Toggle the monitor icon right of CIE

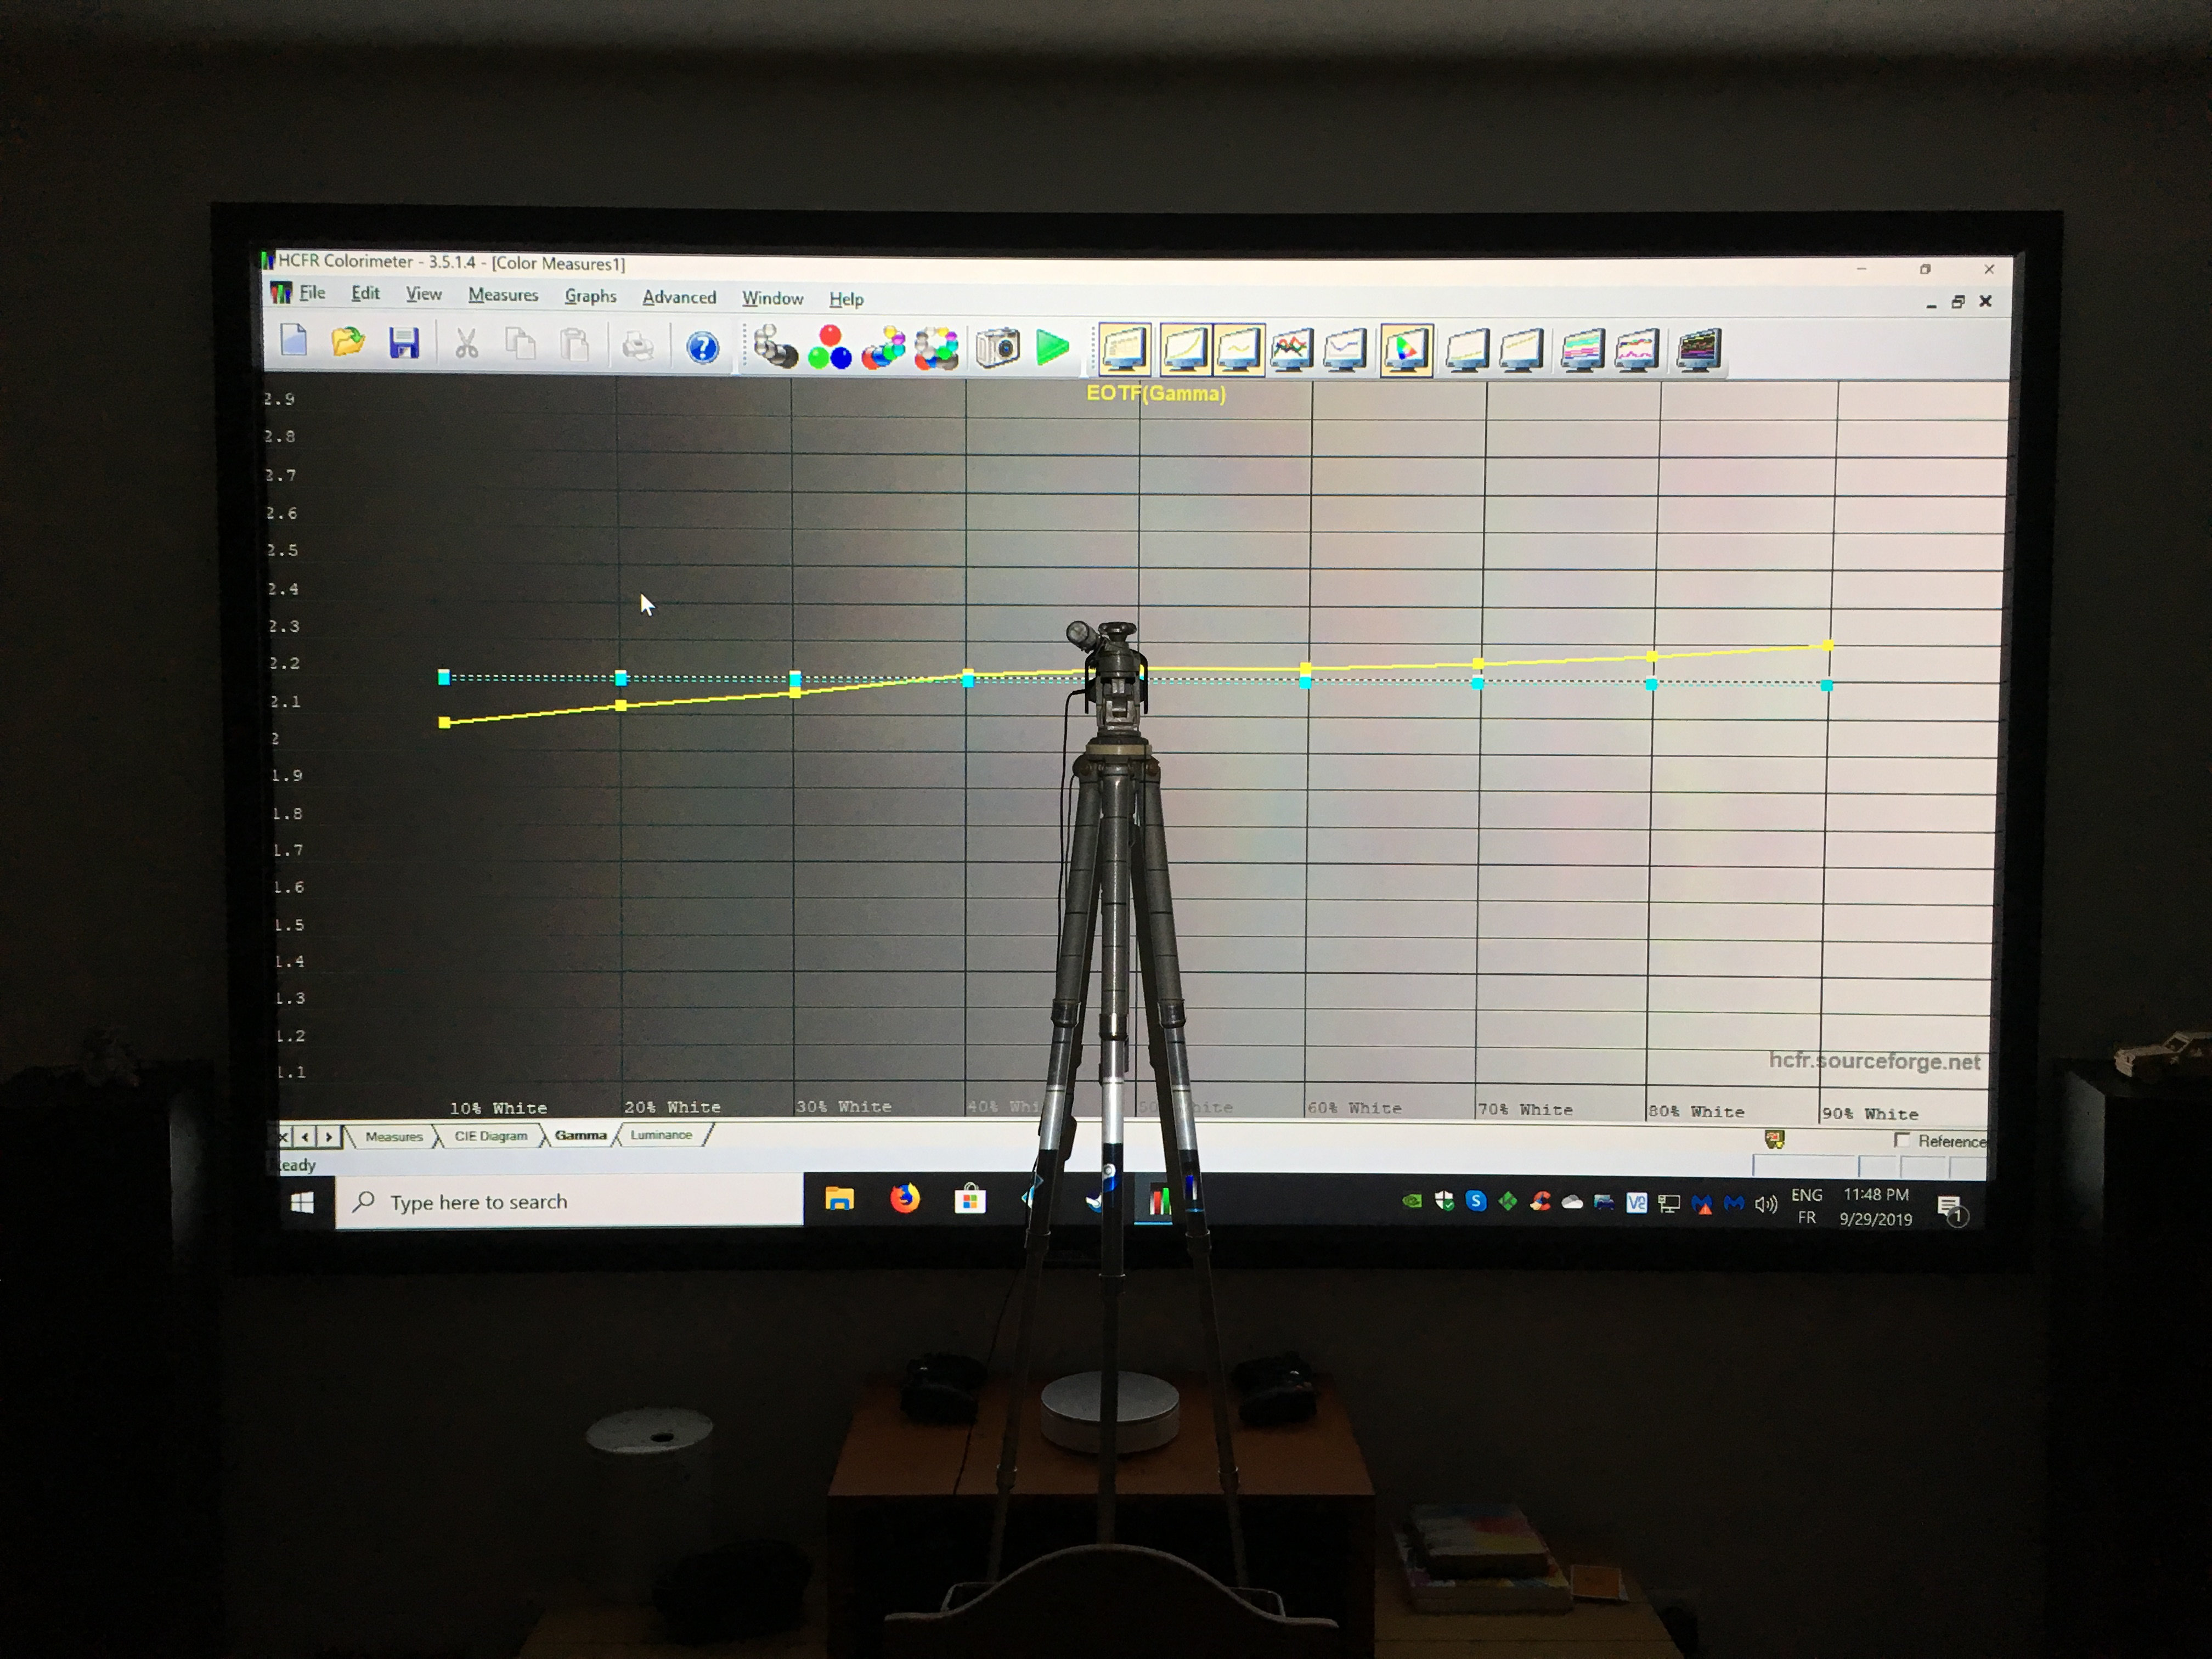tap(1467, 351)
